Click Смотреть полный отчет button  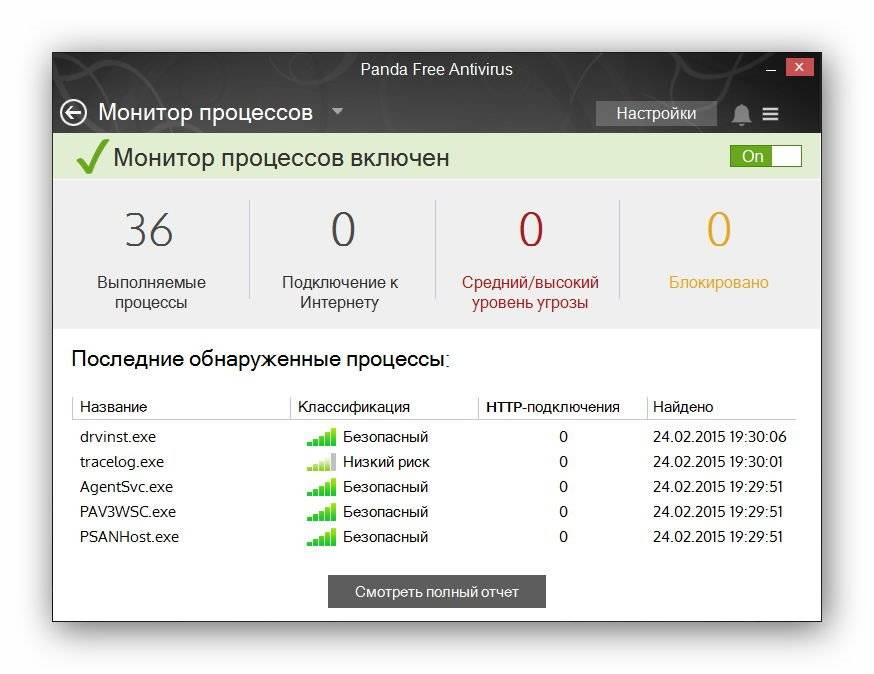(436, 591)
